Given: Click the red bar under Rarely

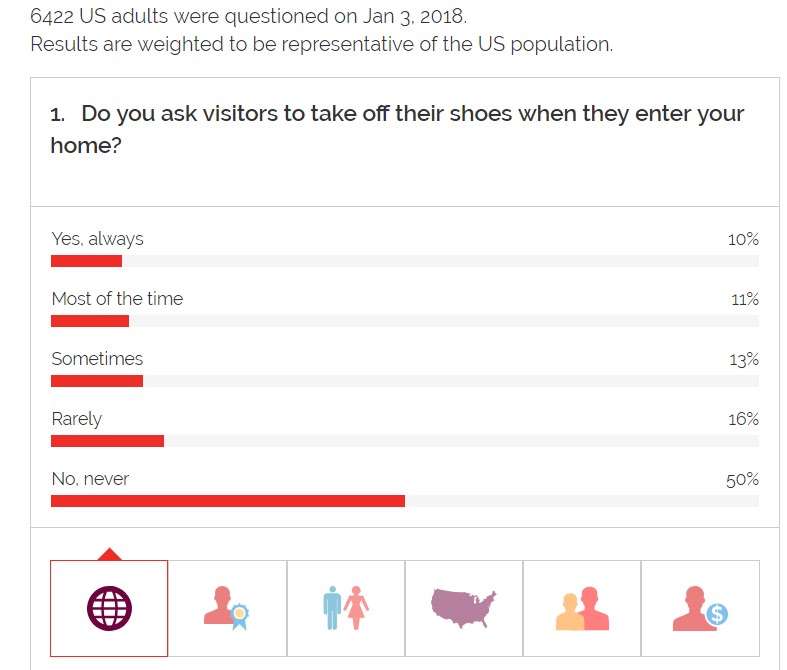Looking at the screenshot, I should coord(107,441).
